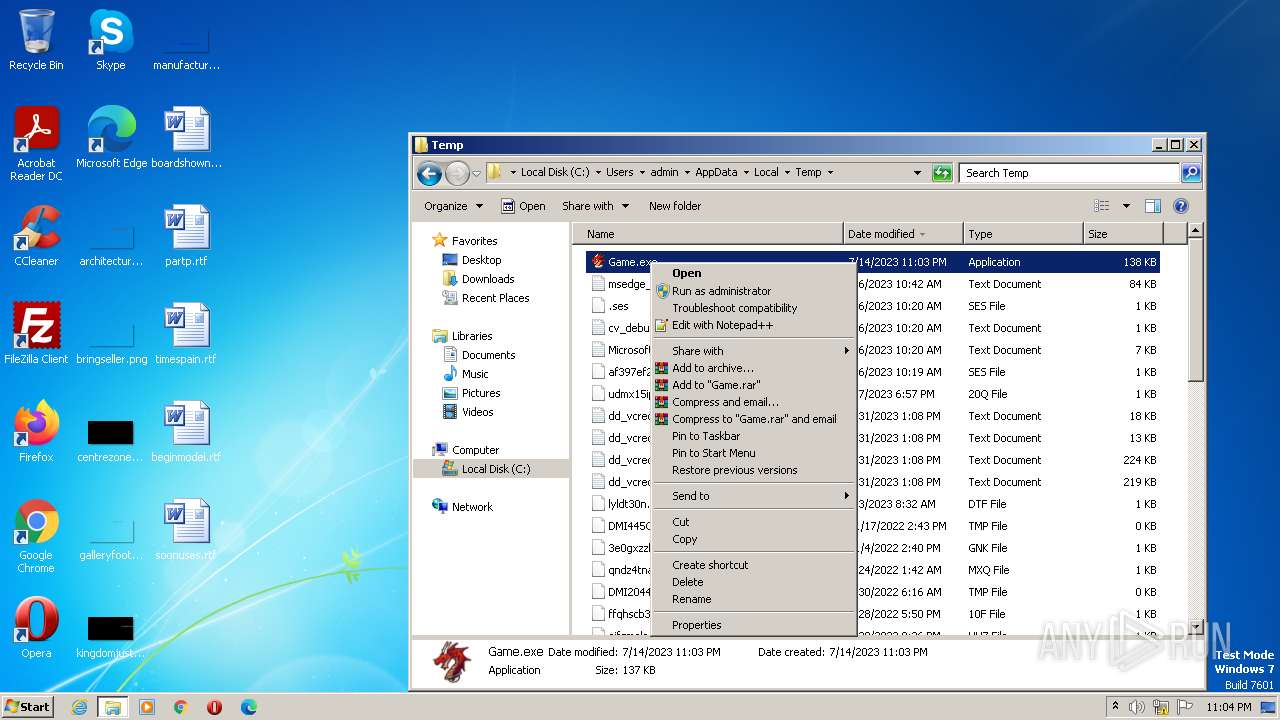The width and height of the screenshot is (1280, 720).
Task: Open recent pages dropdown beside forward arrow
Action: pos(477,173)
